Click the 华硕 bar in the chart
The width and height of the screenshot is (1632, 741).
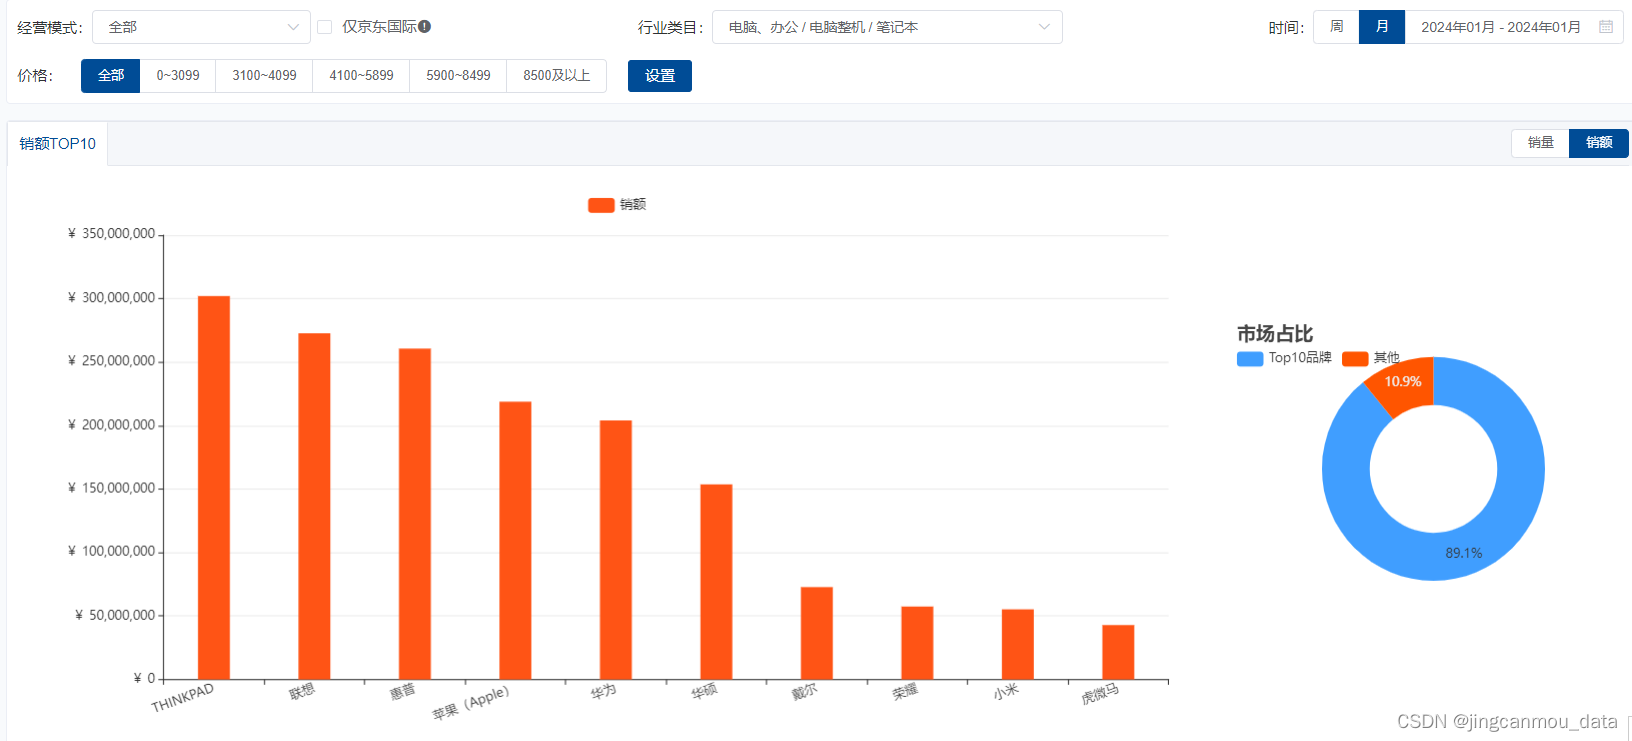point(716,582)
